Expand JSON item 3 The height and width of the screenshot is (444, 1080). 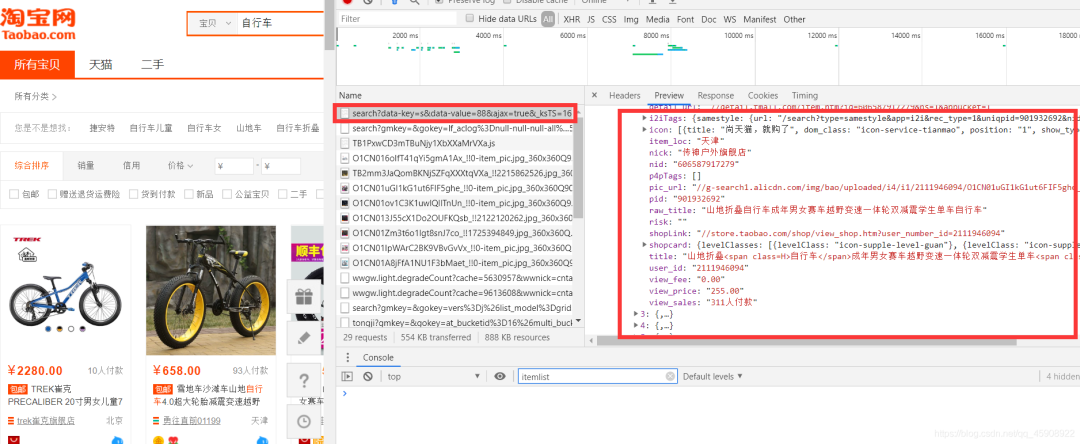(635, 314)
